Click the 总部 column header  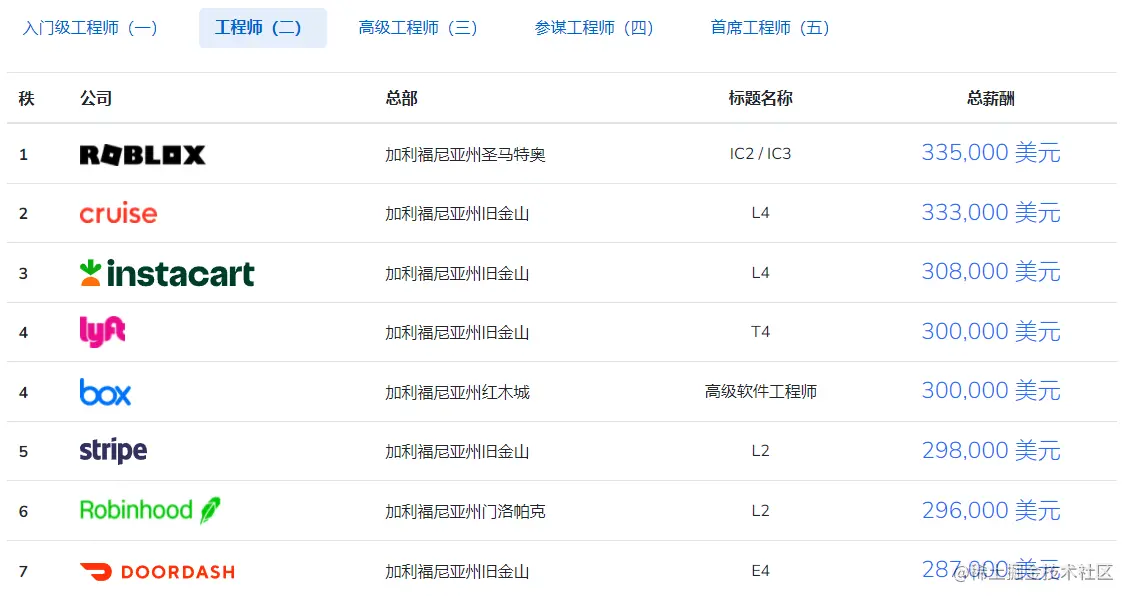click(401, 98)
